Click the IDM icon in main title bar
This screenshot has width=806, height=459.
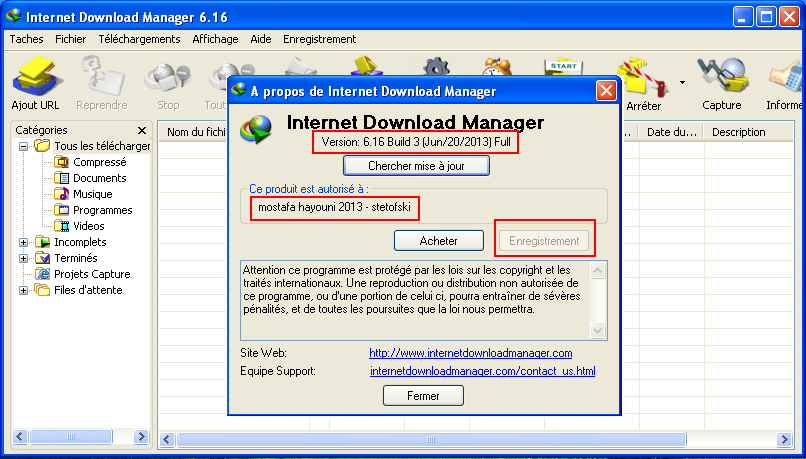[13, 16]
